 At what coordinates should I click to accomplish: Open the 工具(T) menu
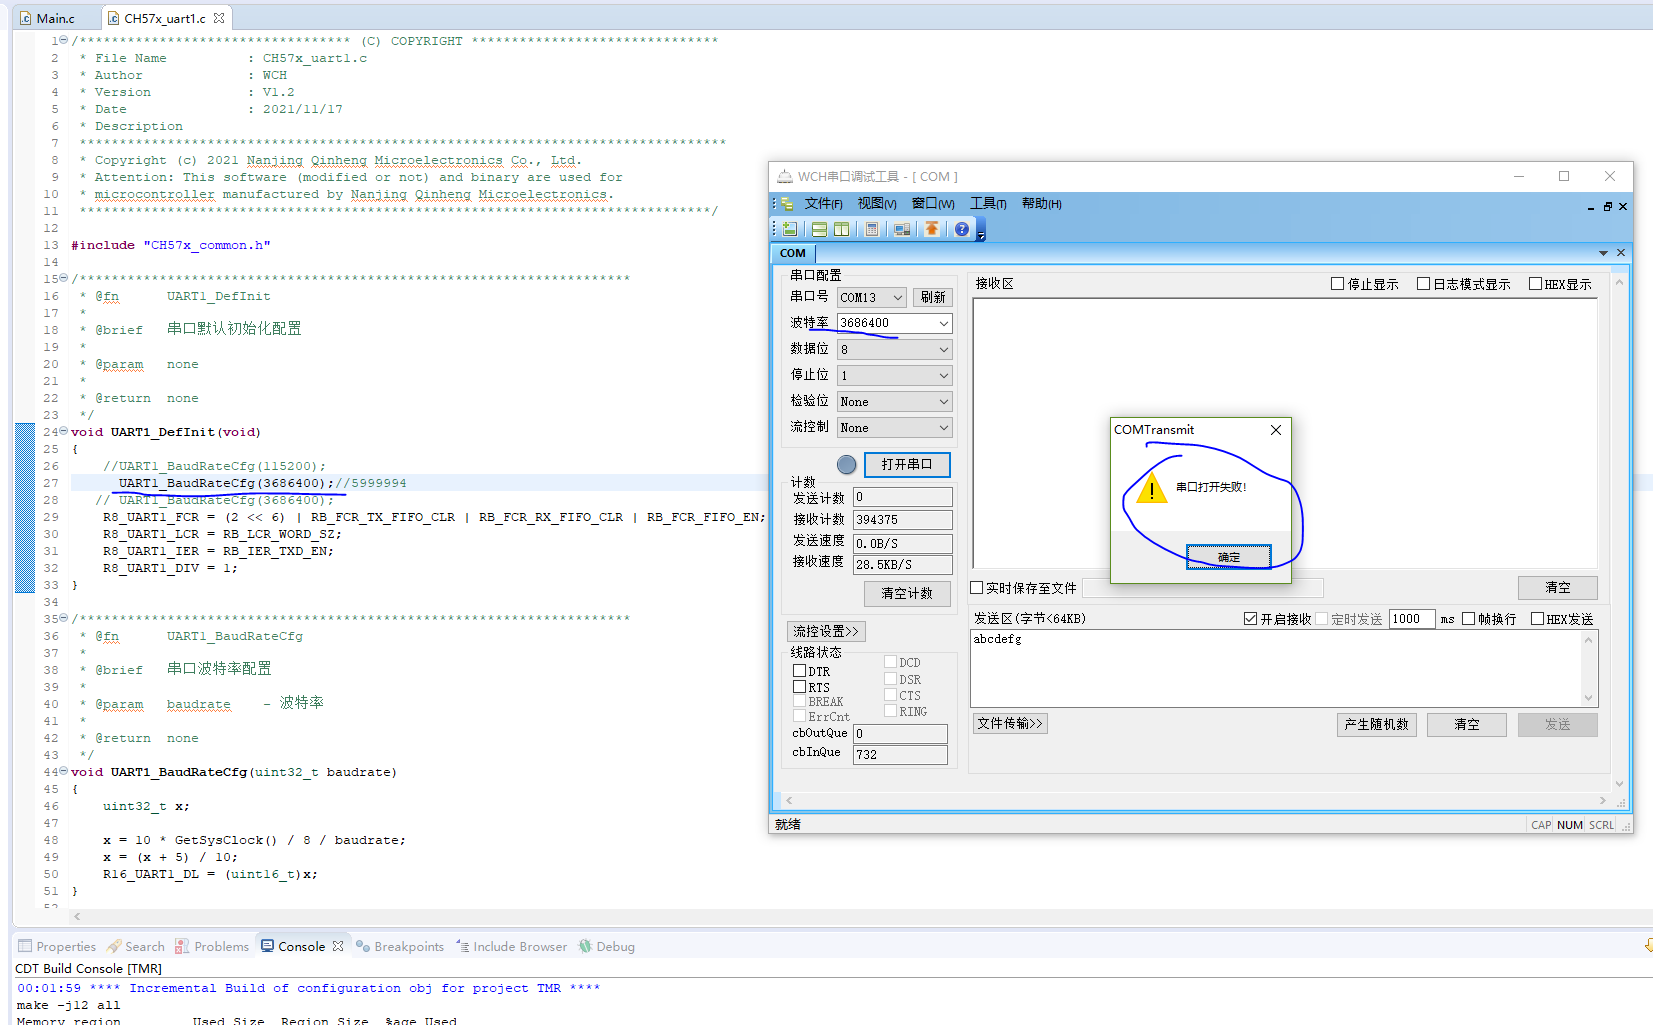point(987,203)
